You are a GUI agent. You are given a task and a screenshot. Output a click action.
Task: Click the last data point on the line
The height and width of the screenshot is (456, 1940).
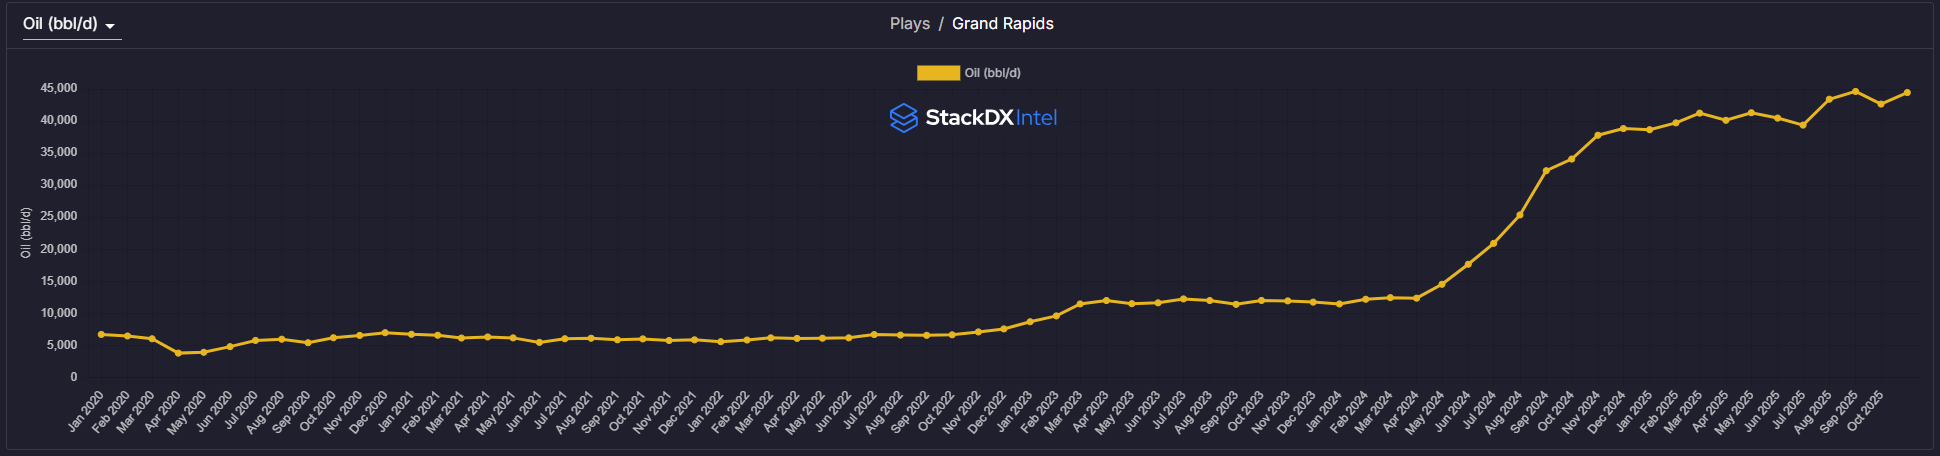(1907, 93)
